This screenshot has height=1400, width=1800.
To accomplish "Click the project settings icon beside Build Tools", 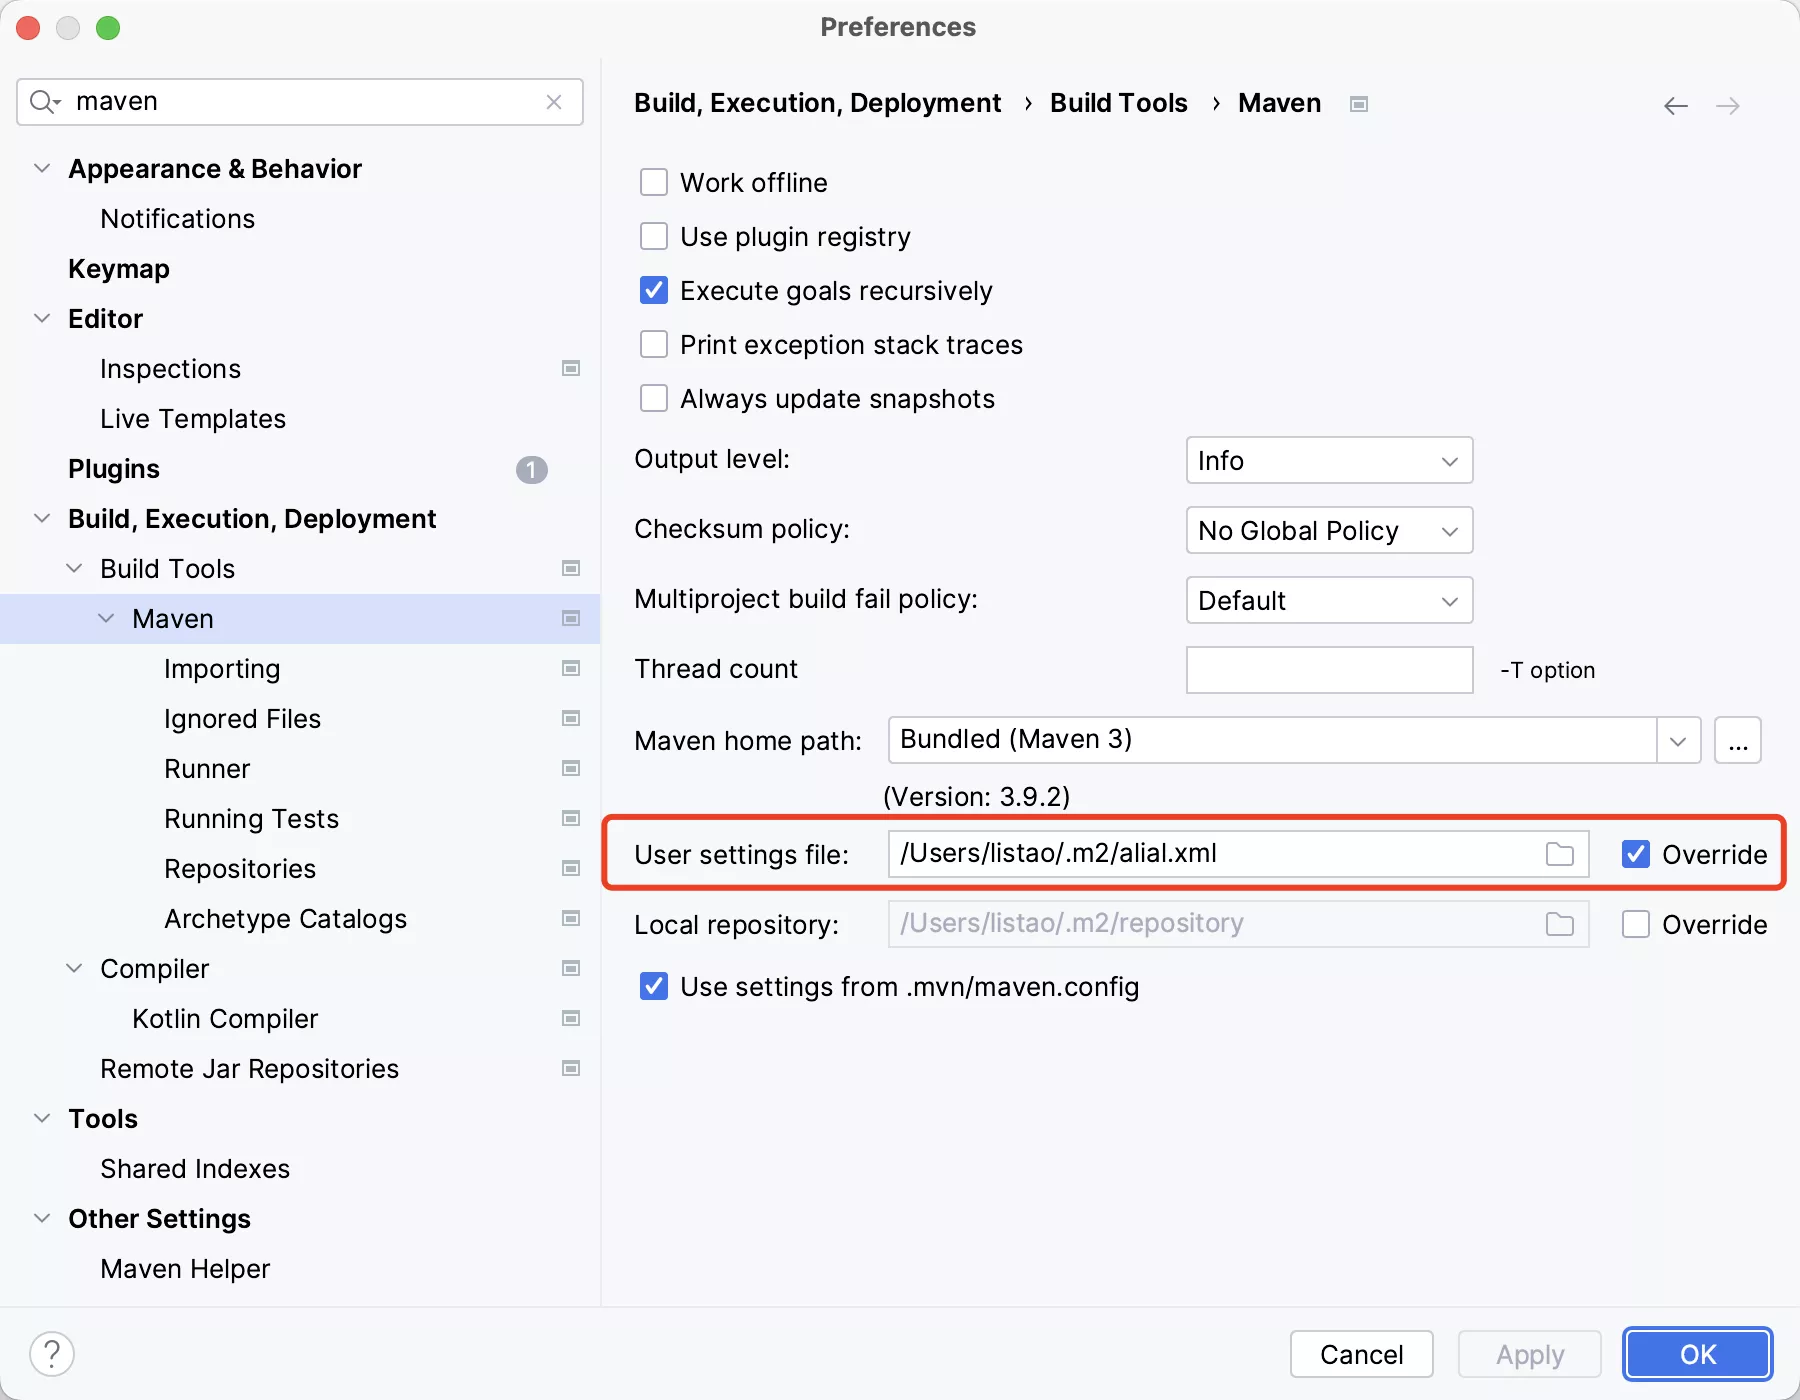I will click(571, 568).
